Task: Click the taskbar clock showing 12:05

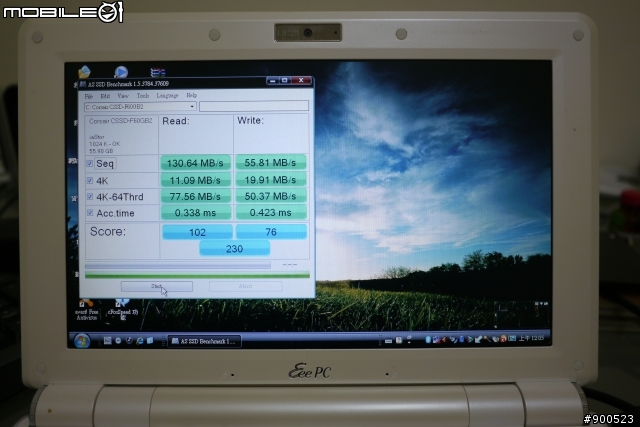Action: tap(531, 338)
